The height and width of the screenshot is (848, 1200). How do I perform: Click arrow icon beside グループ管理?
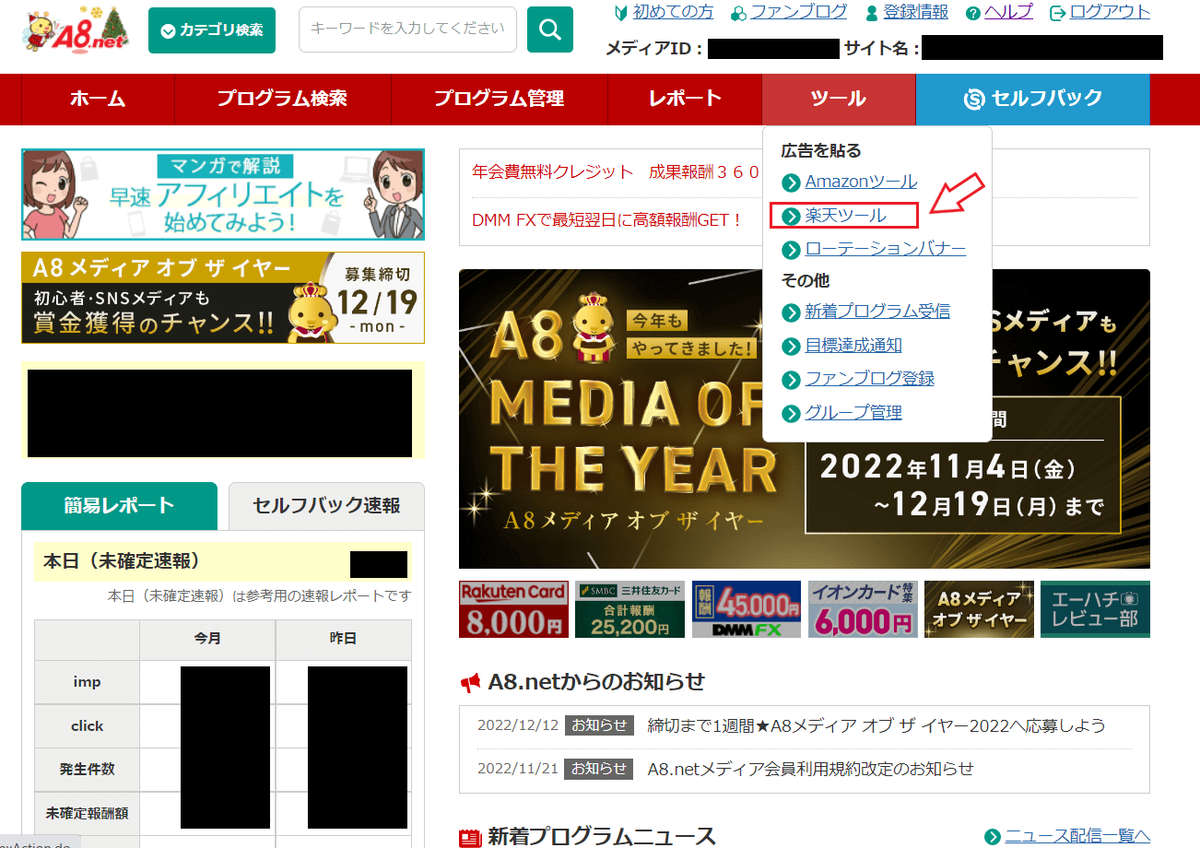(791, 413)
